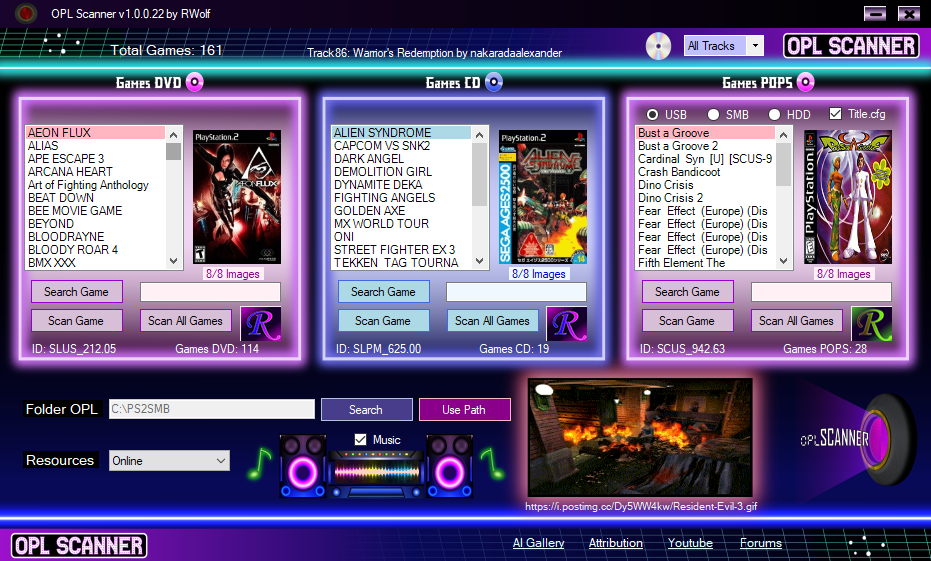Click the DVD games list scroll-up arrow
931x561 pixels.
click(173, 135)
